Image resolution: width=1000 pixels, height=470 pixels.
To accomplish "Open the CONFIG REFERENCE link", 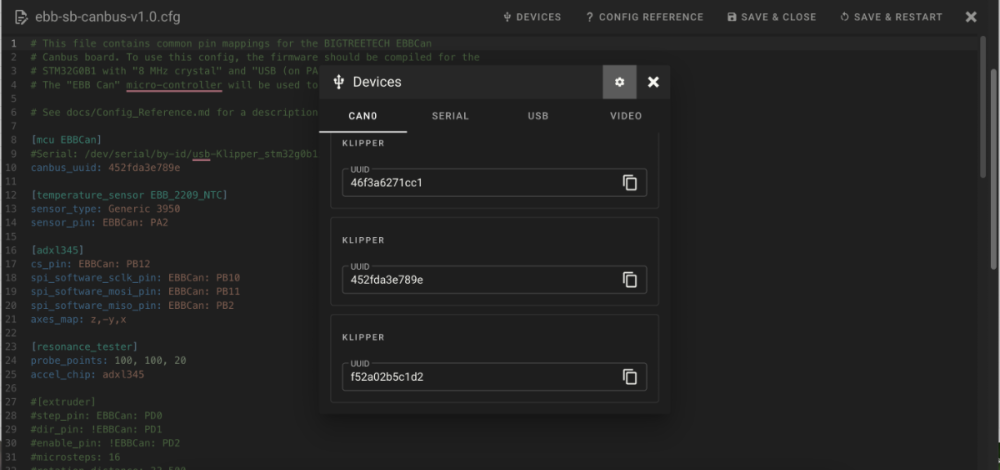I will click(645, 17).
